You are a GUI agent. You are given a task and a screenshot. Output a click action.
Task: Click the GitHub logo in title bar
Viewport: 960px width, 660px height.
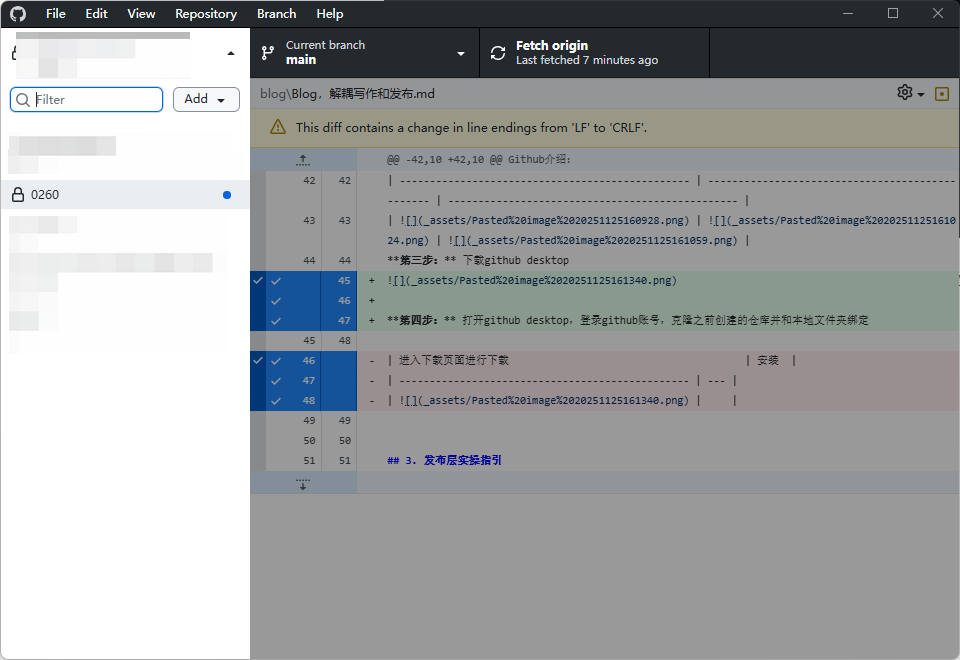click(18, 14)
